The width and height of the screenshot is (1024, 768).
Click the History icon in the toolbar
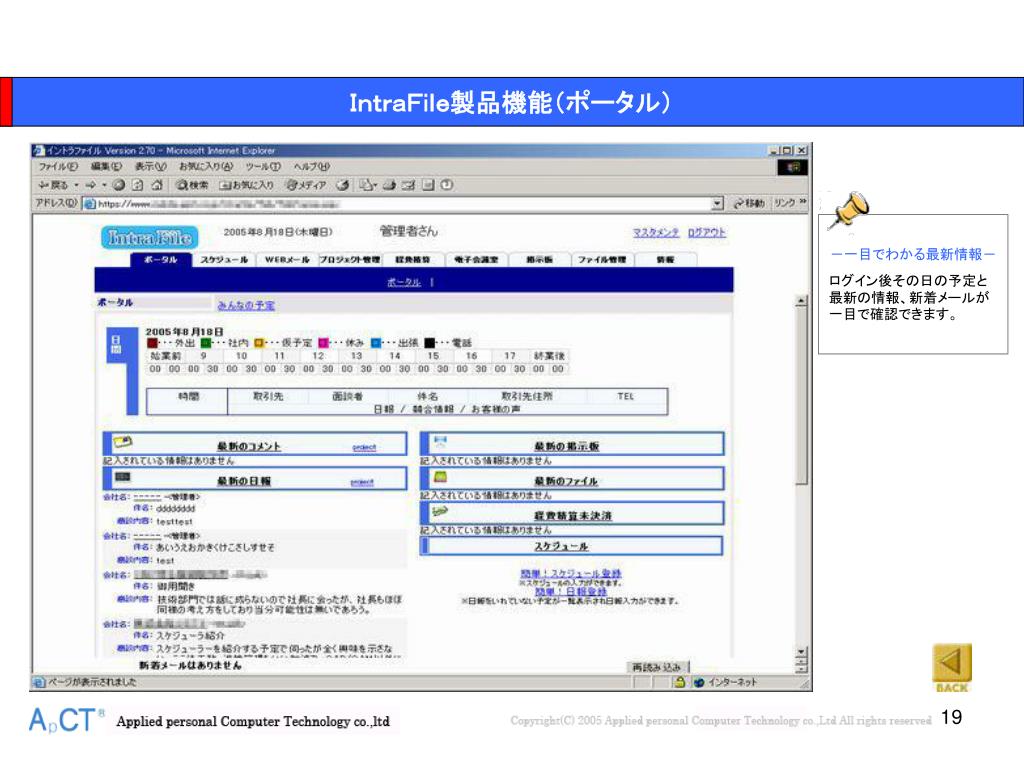[343, 185]
